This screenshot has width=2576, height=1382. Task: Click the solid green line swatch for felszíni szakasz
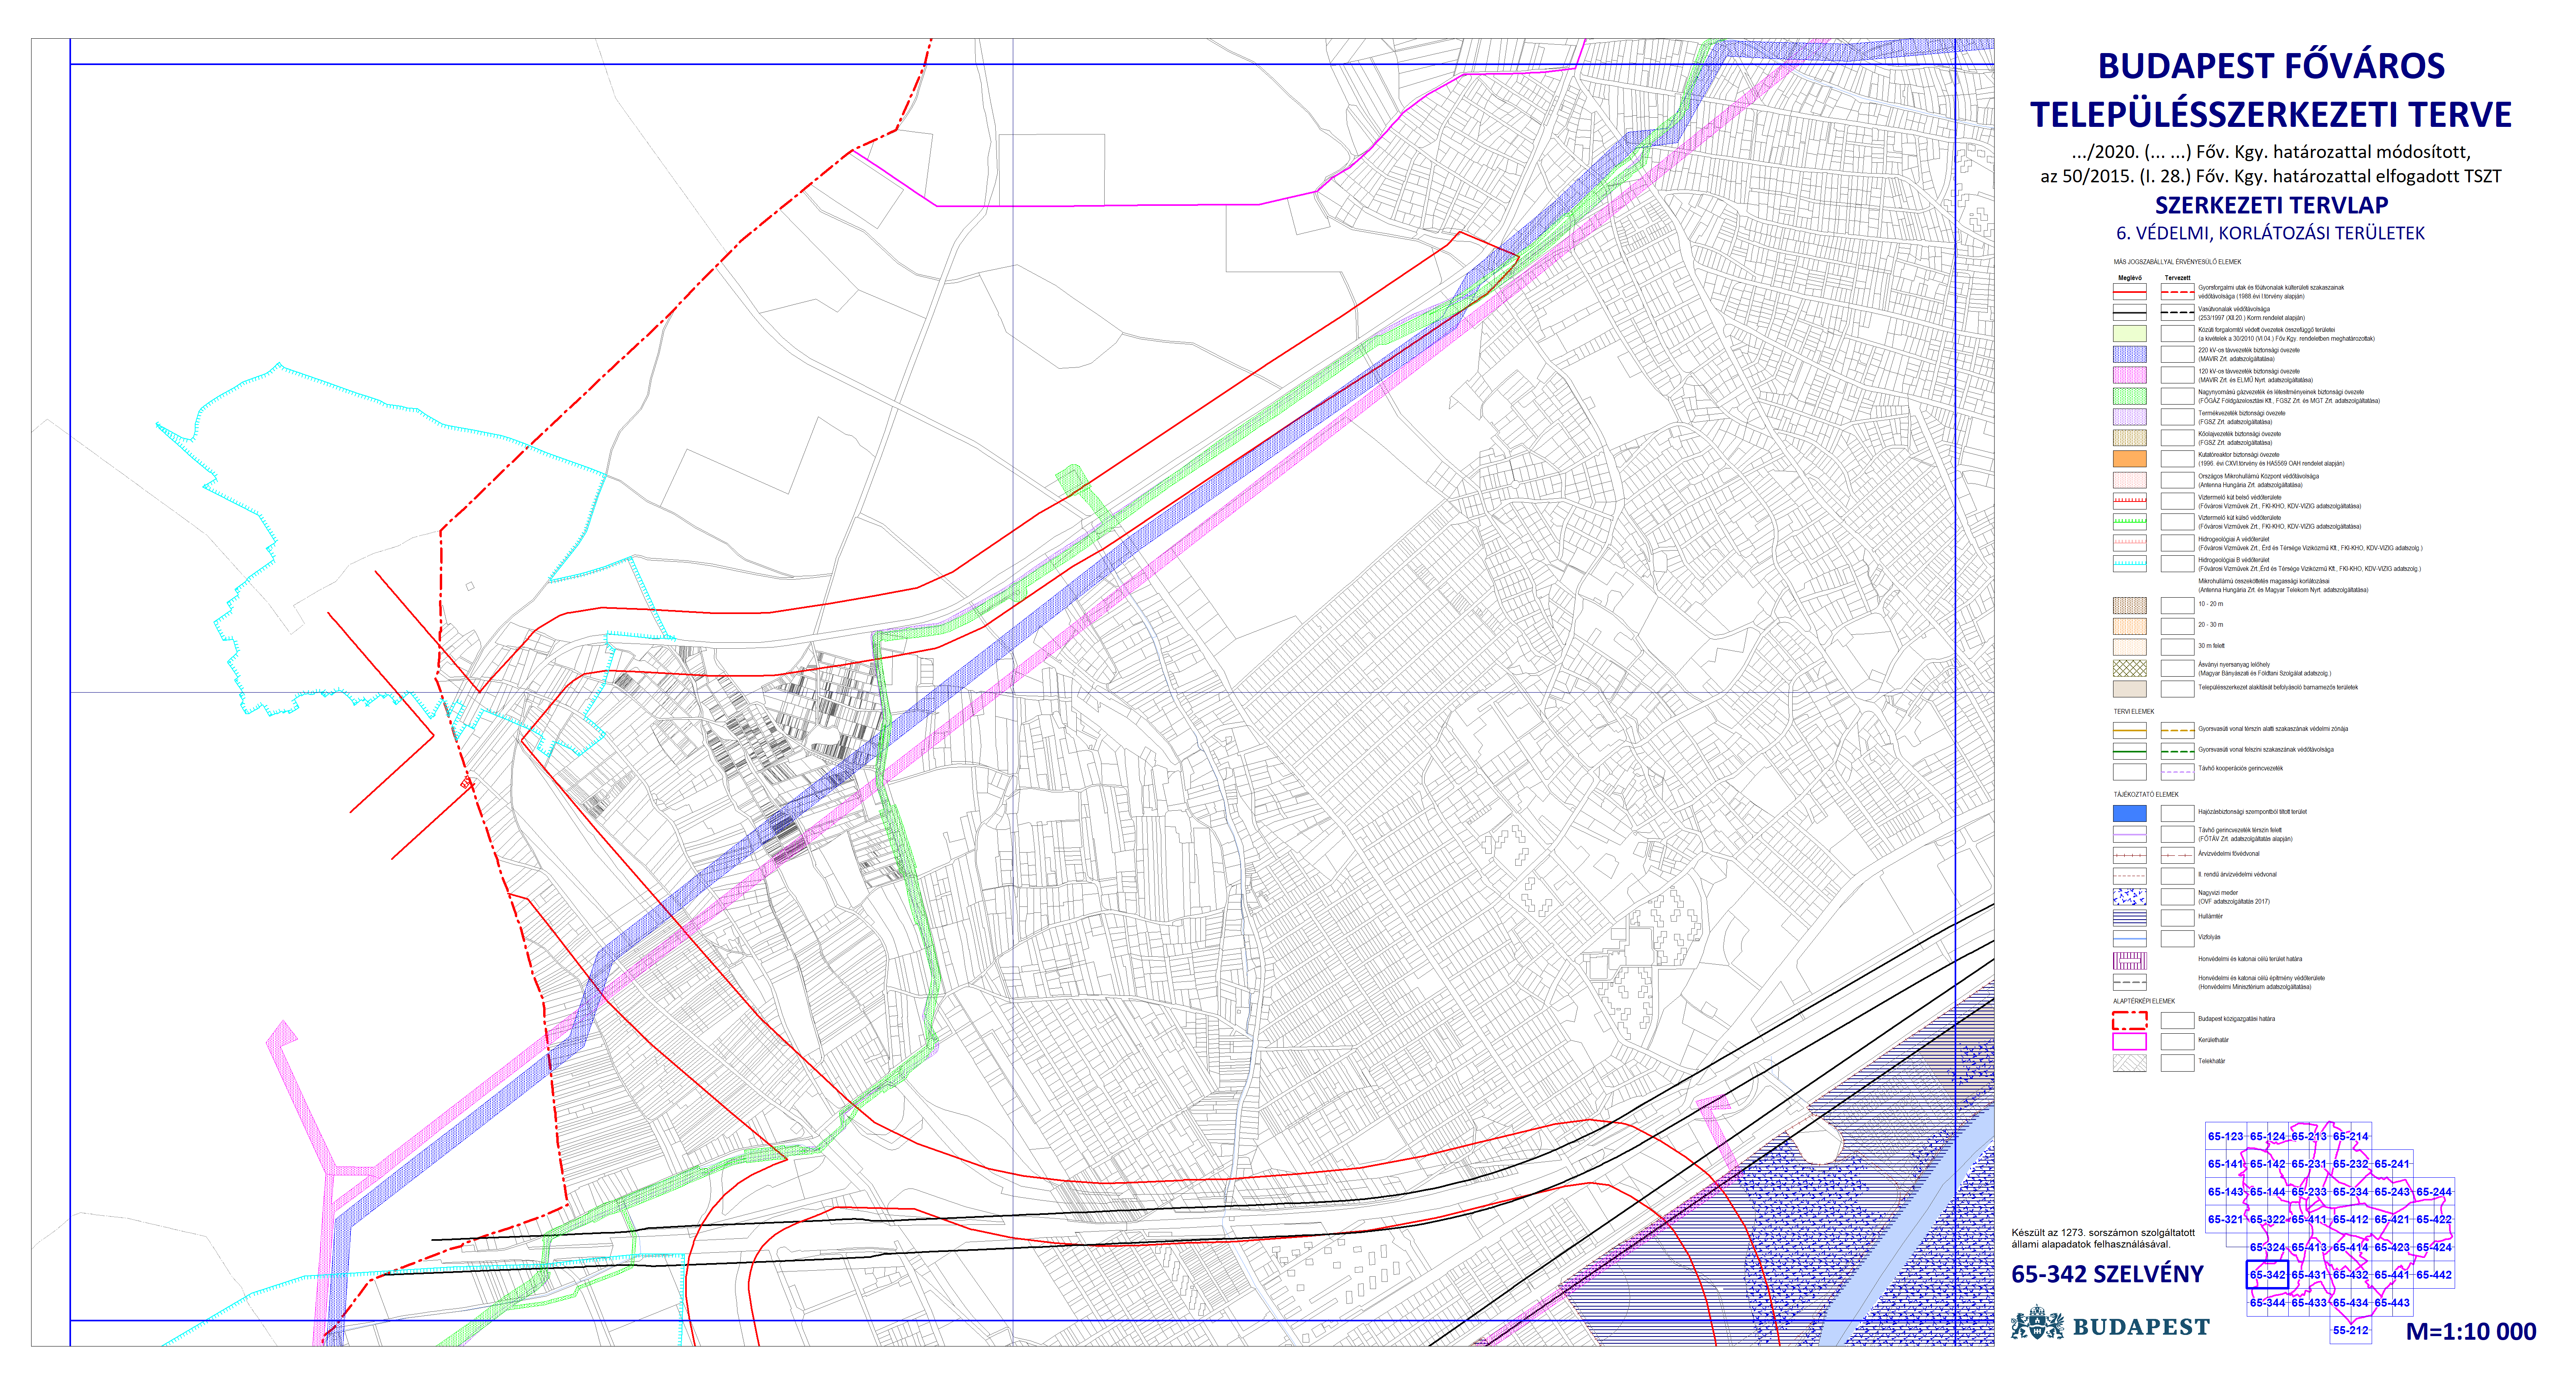2129,750
